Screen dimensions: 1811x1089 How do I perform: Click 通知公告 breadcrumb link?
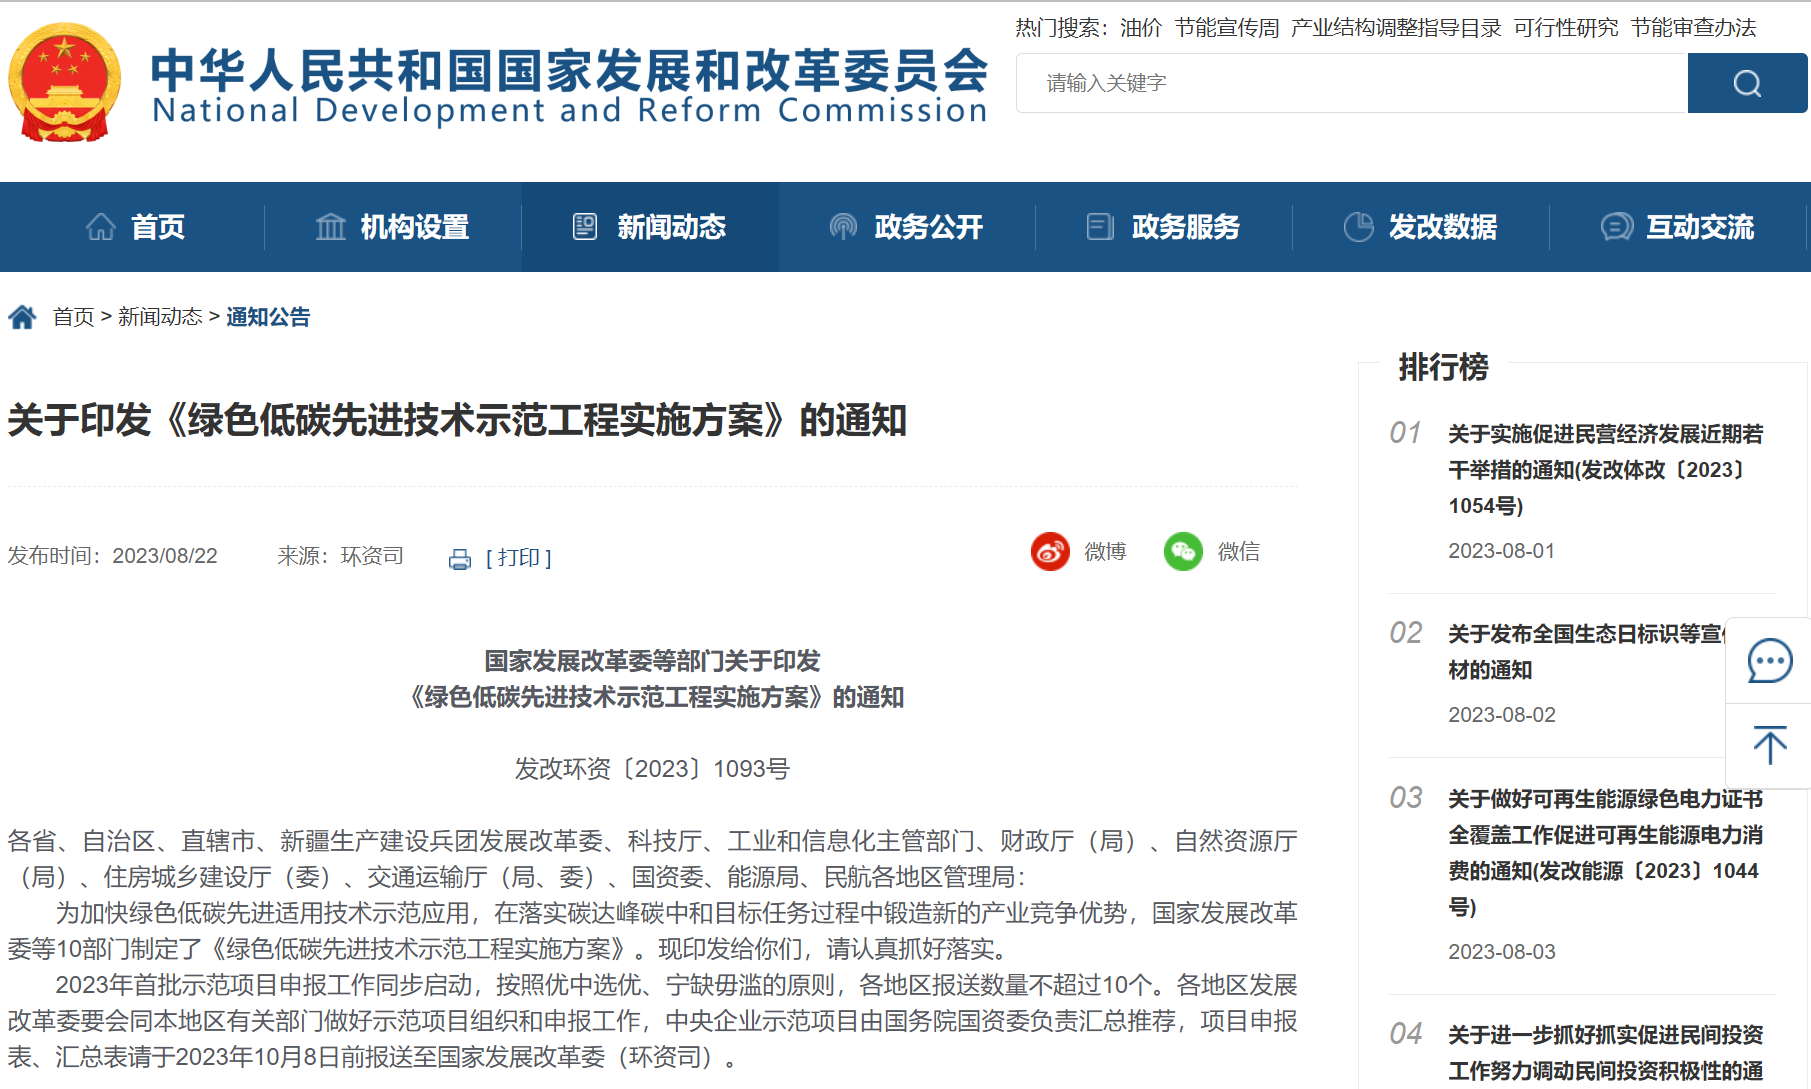pos(268,317)
